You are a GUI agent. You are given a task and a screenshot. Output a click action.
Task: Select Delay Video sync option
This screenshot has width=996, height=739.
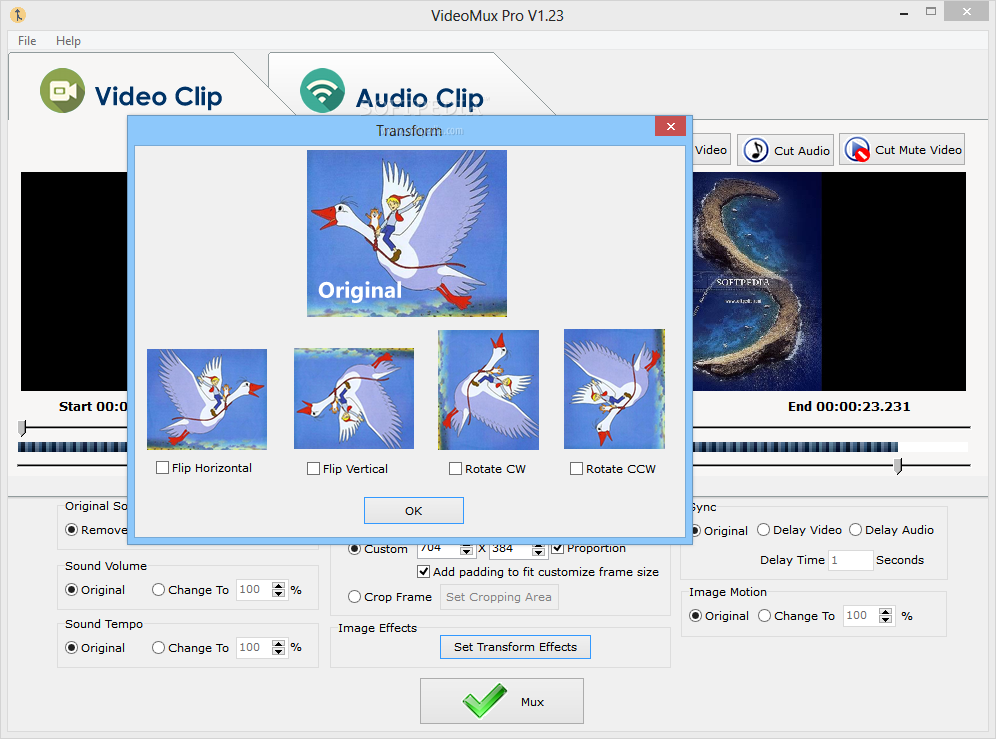(x=764, y=530)
